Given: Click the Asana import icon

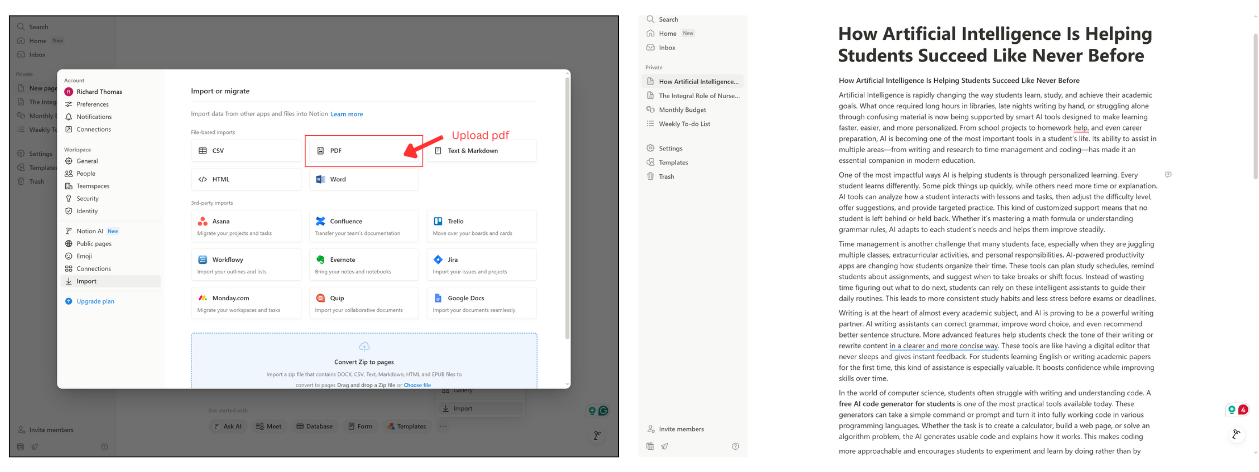Looking at the screenshot, I should (202, 221).
